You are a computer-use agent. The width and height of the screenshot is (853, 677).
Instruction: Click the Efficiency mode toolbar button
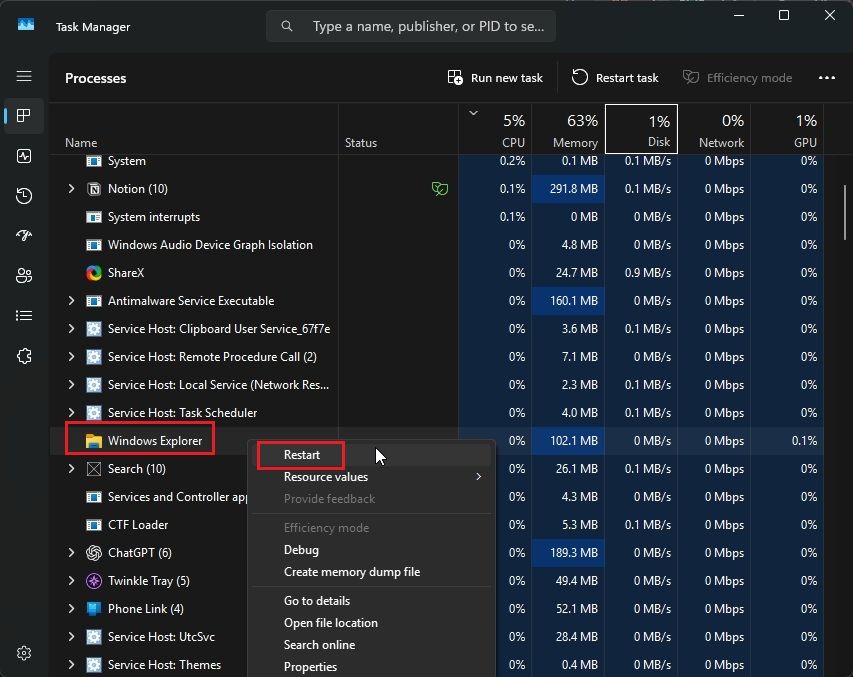click(738, 78)
